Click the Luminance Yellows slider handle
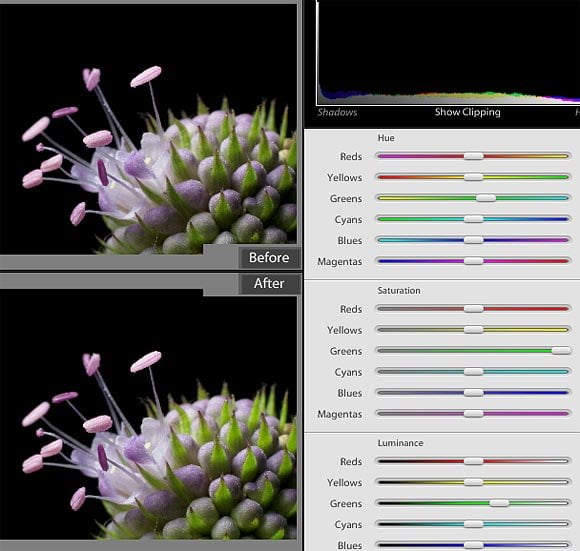Image resolution: width=580 pixels, height=551 pixels. [x=473, y=482]
